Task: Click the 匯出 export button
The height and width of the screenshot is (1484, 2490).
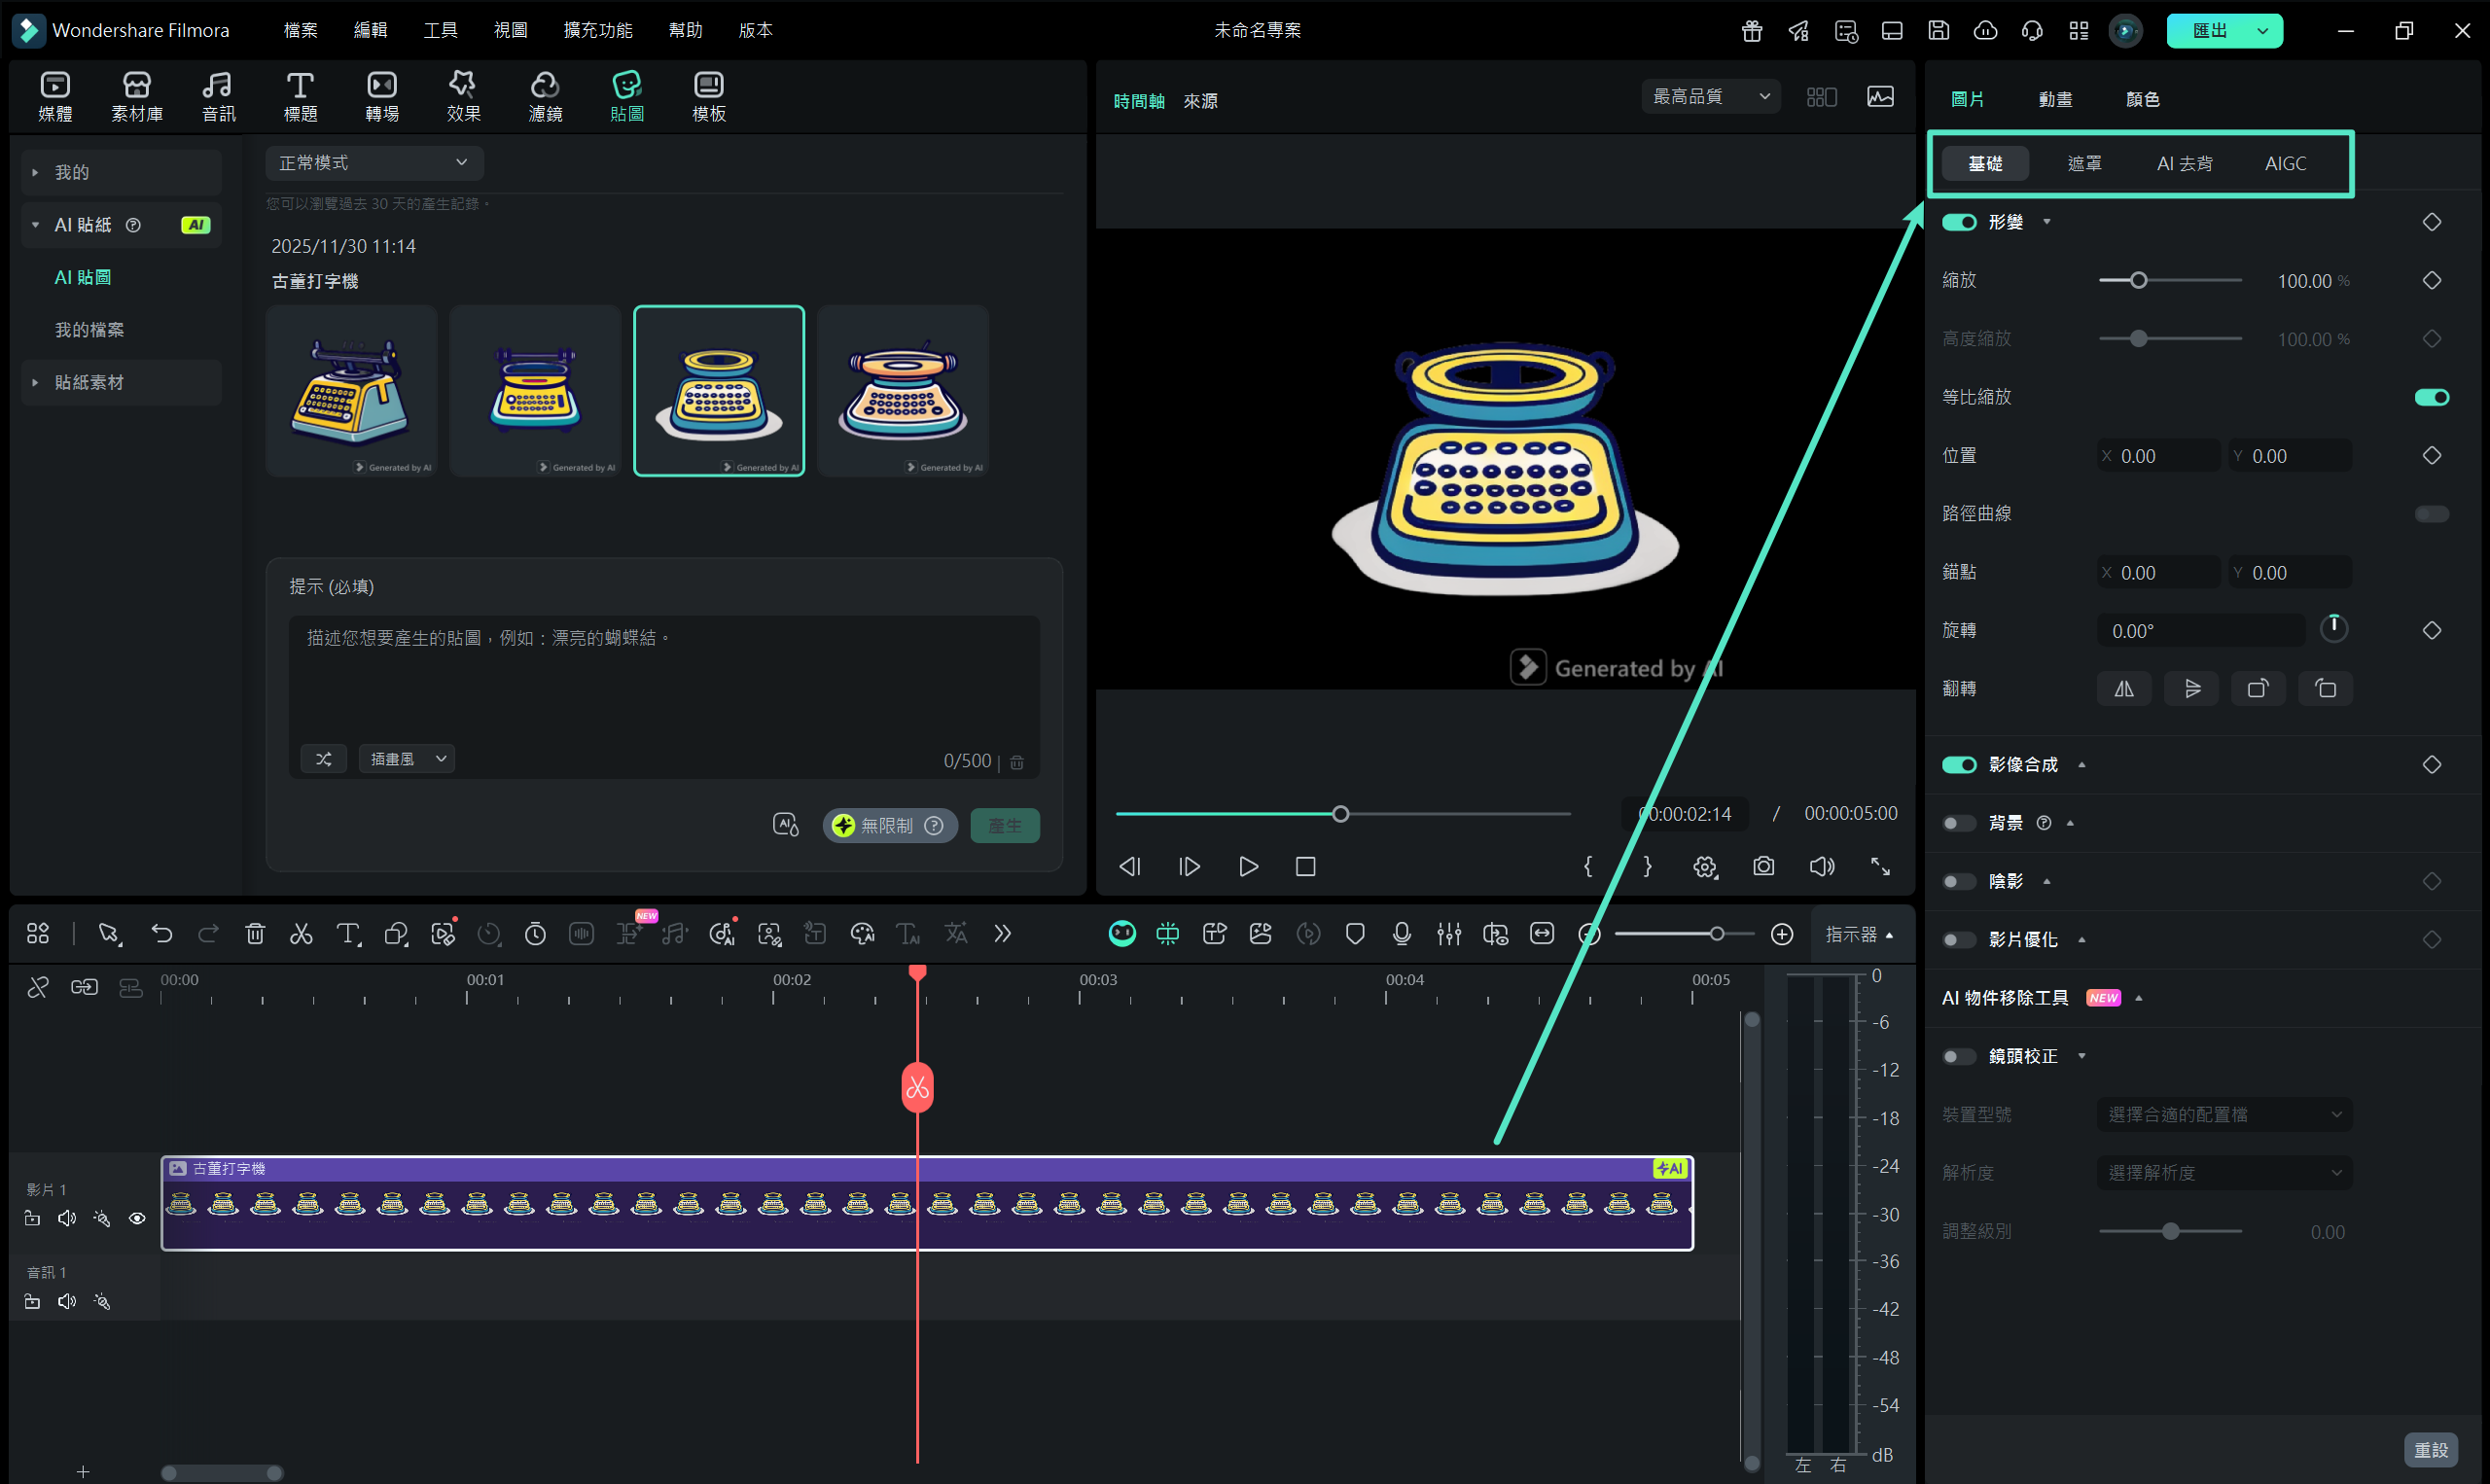Action: pyautogui.click(x=2210, y=30)
